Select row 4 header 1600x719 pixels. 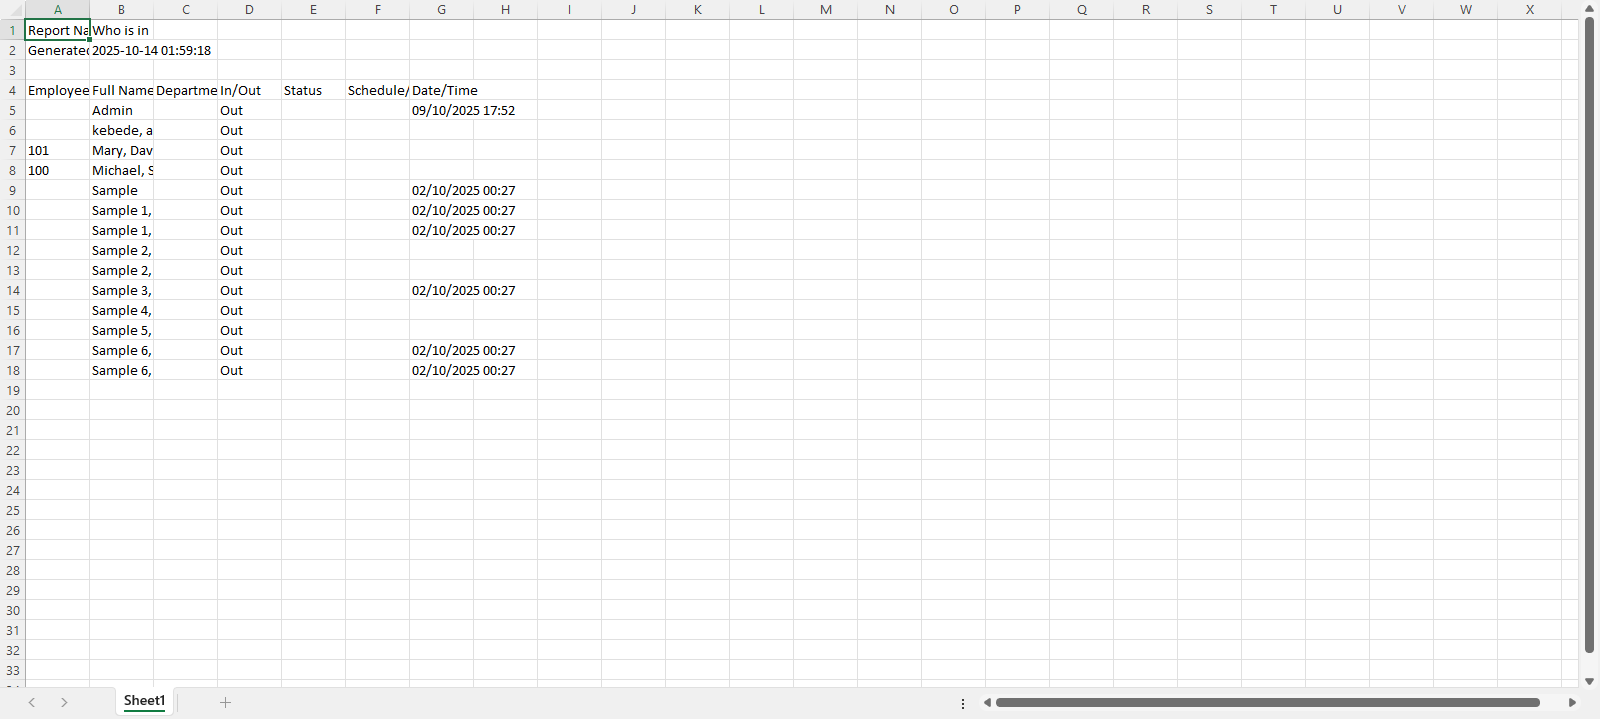[x=13, y=90]
